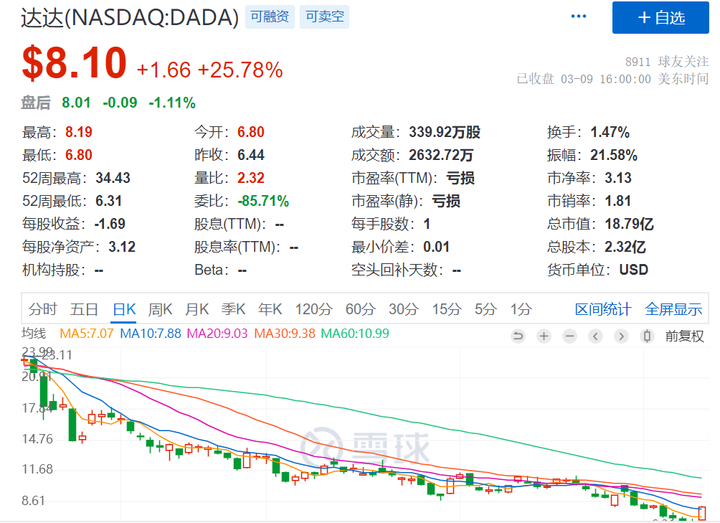
Task: Open 区间统计 range statistics link
Action: (603, 309)
